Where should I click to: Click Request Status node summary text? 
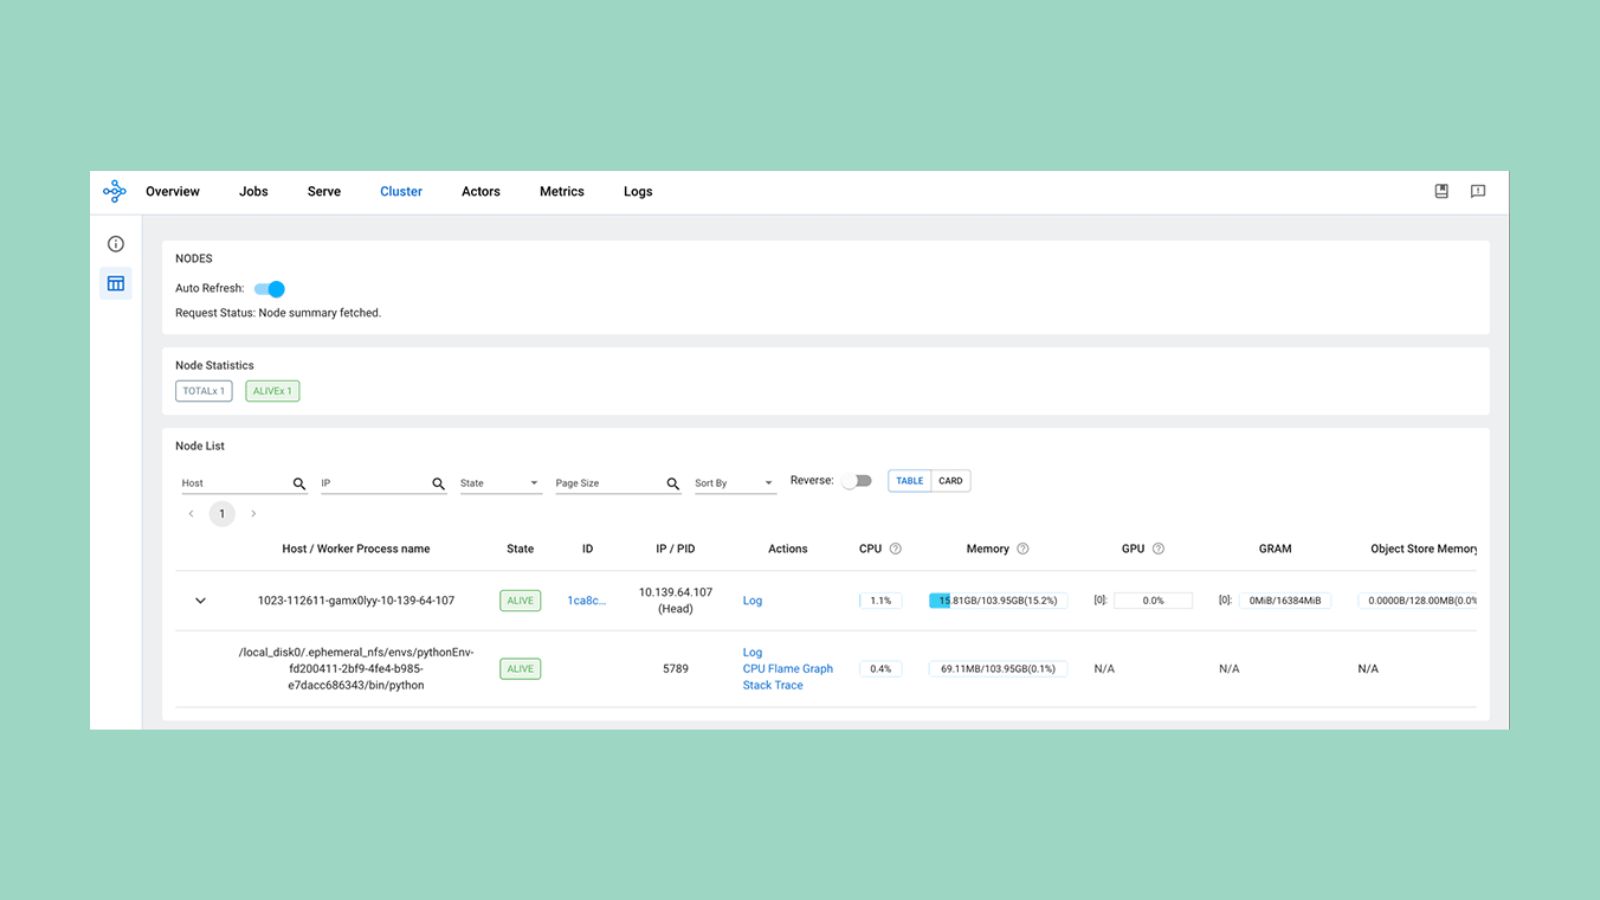click(x=278, y=313)
